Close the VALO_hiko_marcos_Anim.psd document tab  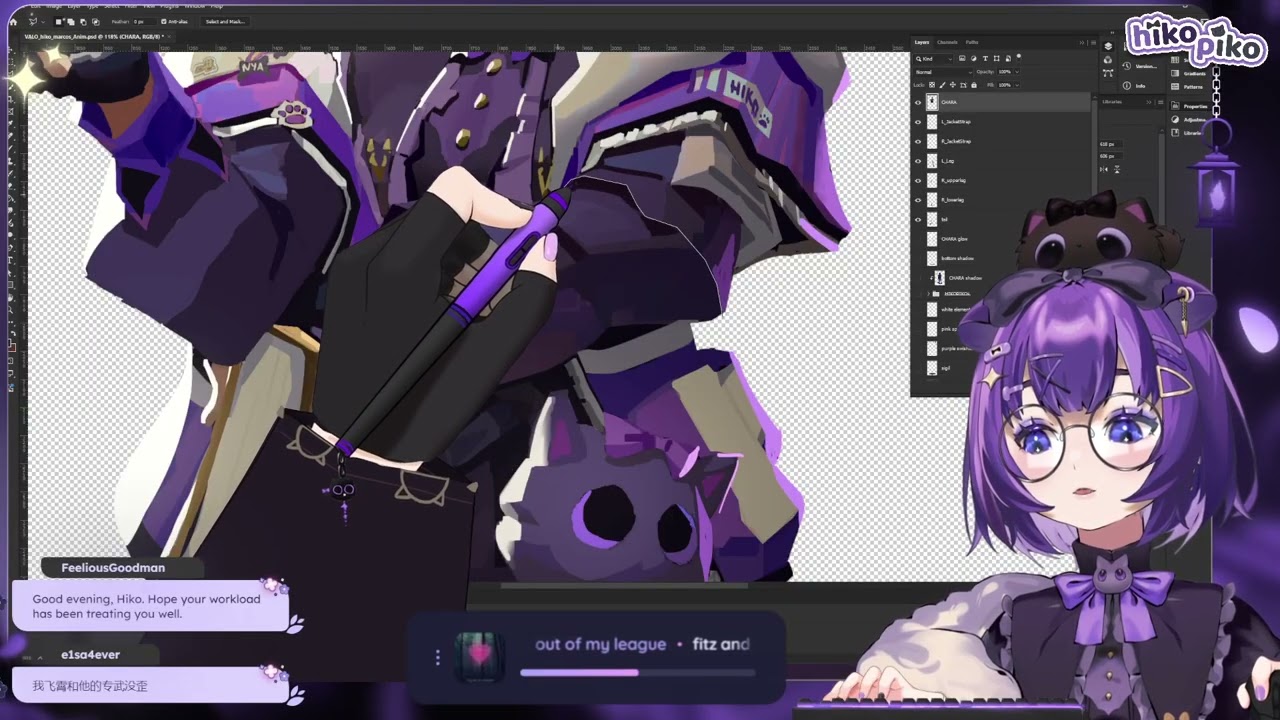point(169,36)
